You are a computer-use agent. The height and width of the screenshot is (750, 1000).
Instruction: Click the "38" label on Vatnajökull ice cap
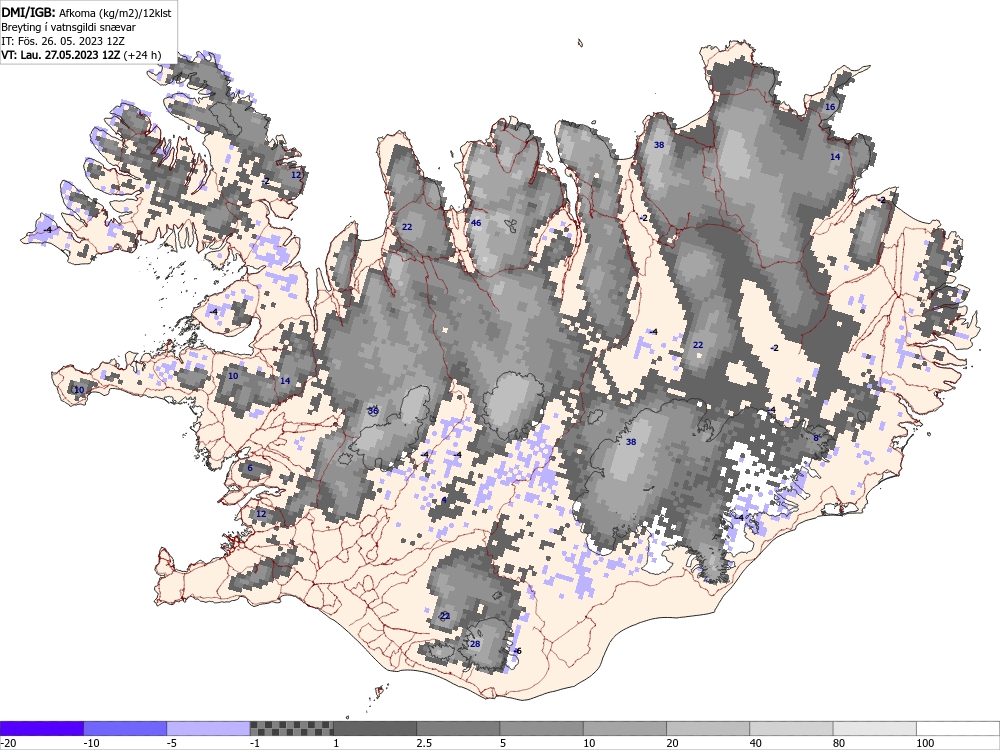pos(631,442)
